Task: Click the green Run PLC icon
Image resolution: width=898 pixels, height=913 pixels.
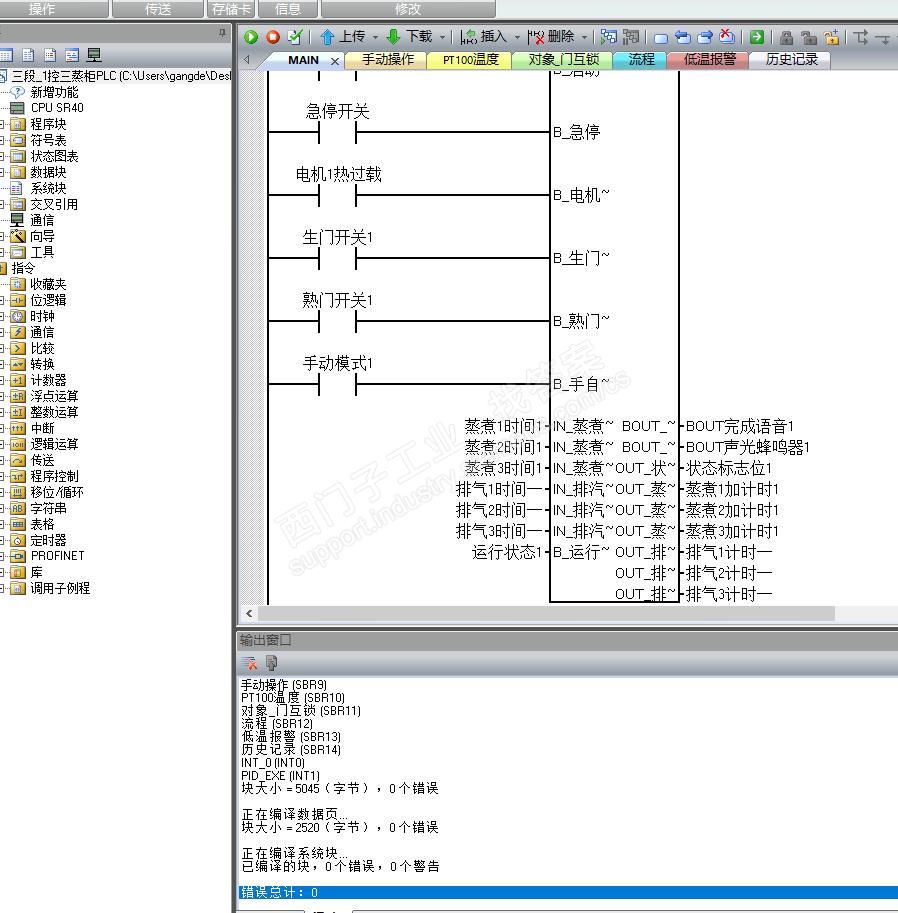Action: [x=251, y=37]
